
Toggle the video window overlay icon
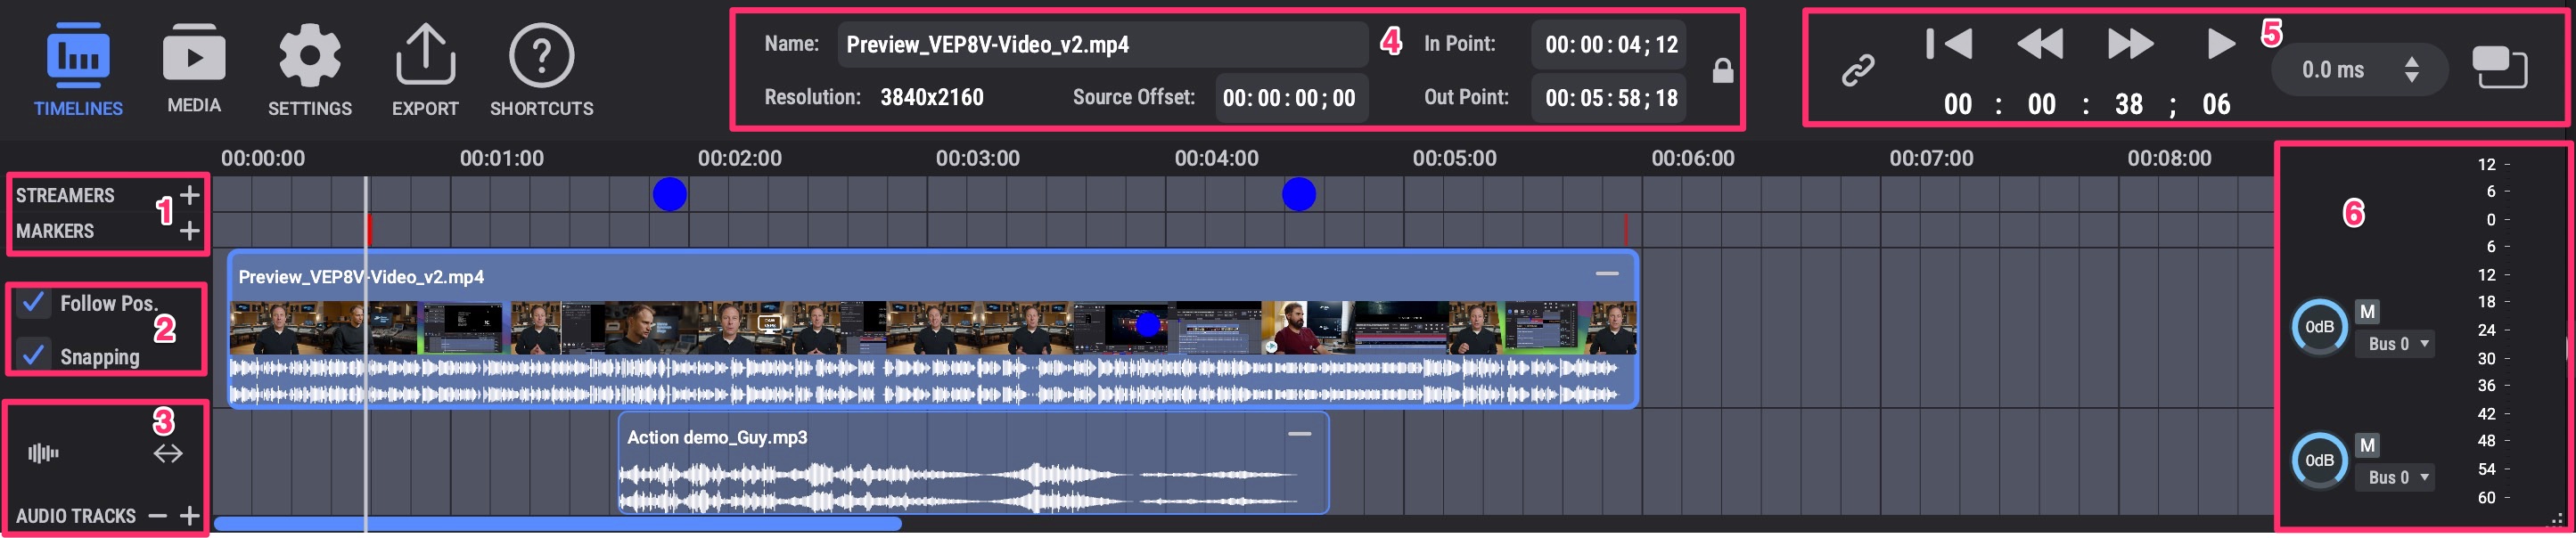[x=2499, y=68]
